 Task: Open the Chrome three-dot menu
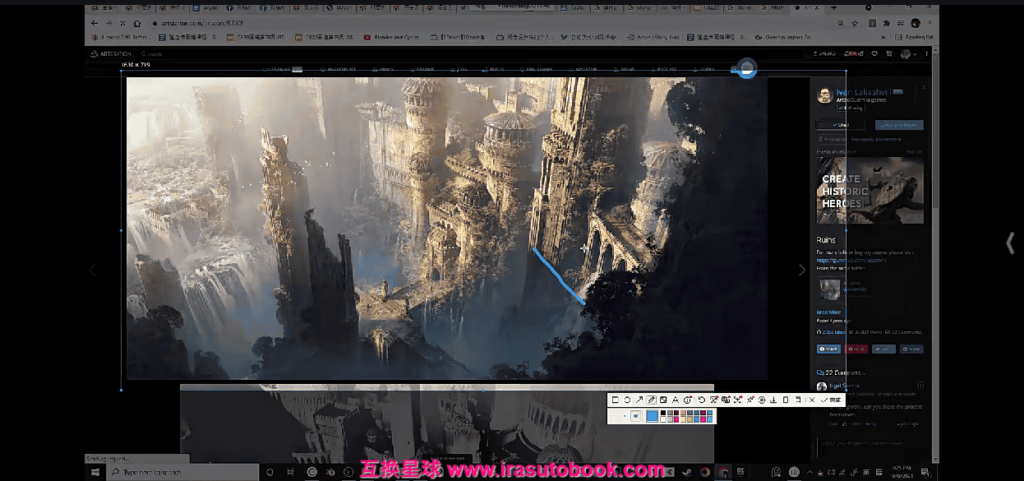tap(930, 23)
